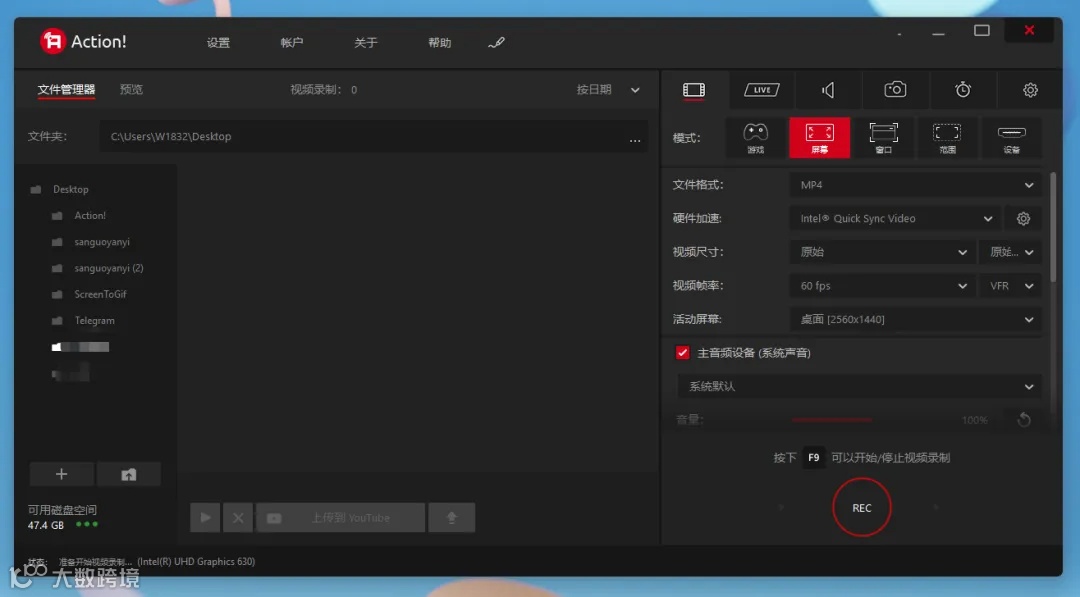The height and width of the screenshot is (597, 1080).
Task: Click the F9 hotkey button
Action: pos(813,458)
